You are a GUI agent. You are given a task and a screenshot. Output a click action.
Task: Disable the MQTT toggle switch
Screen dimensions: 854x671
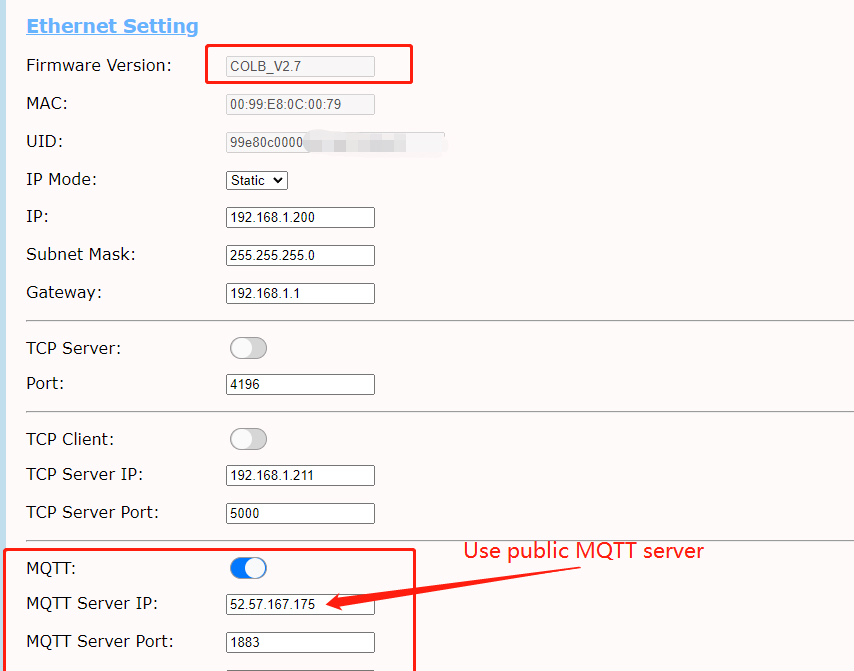point(248,568)
